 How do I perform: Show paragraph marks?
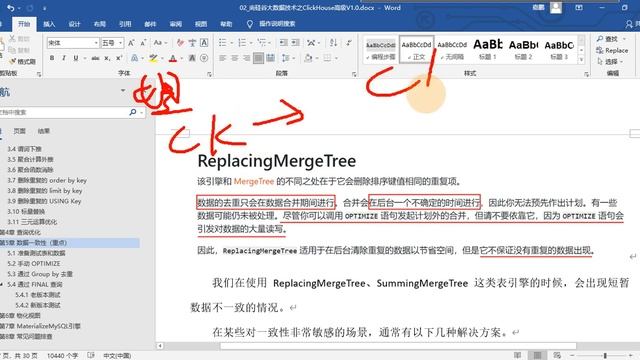pyautogui.click(x=349, y=43)
